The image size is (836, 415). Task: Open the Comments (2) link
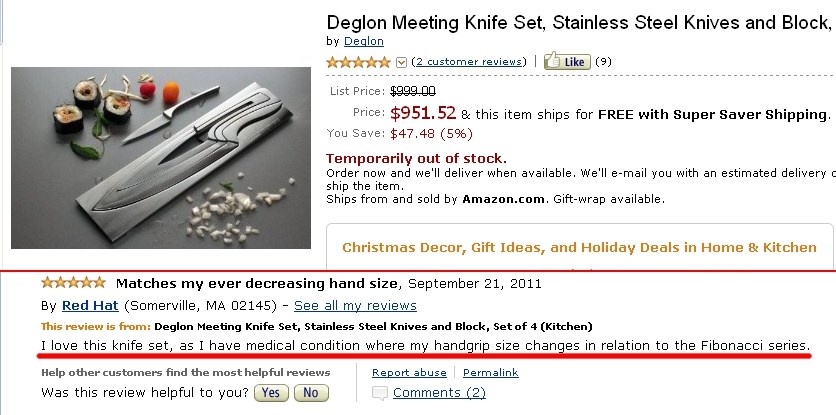click(x=439, y=393)
